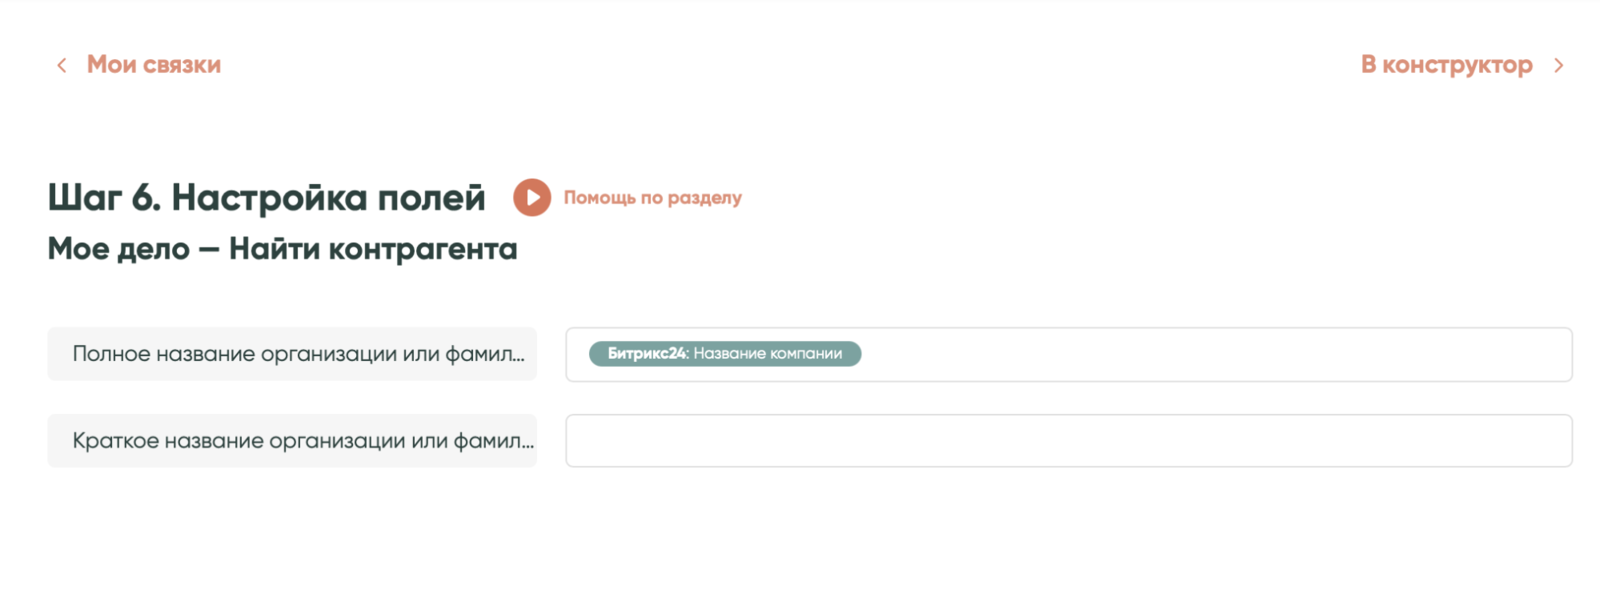The width and height of the screenshot is (1600, 610).
Task: Click the word Найти контрагента in the subheading
Action: 372,249
